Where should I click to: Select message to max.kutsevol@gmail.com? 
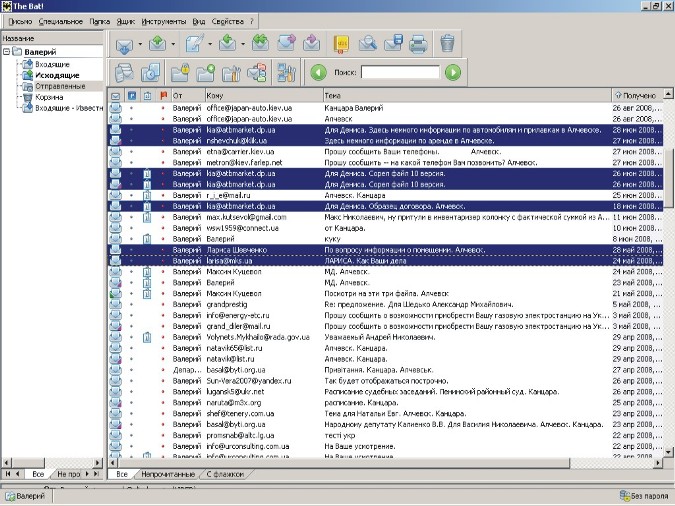pos(385,217)
